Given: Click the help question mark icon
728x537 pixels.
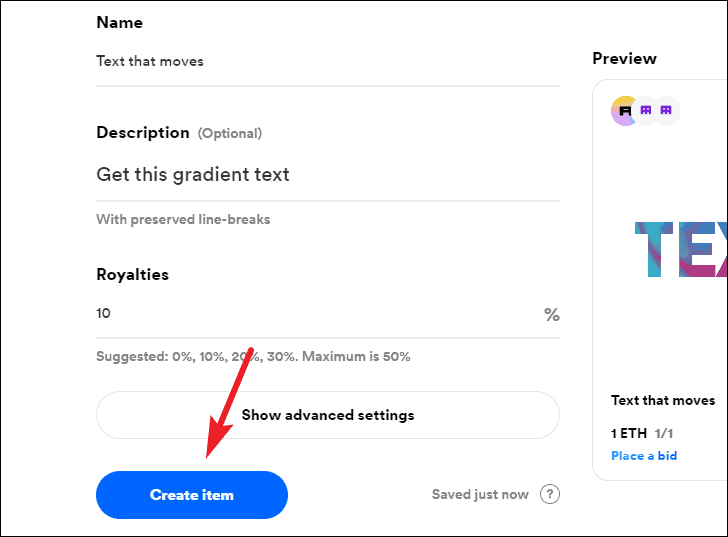Looking at the screenshot, I should pos(550,494).
